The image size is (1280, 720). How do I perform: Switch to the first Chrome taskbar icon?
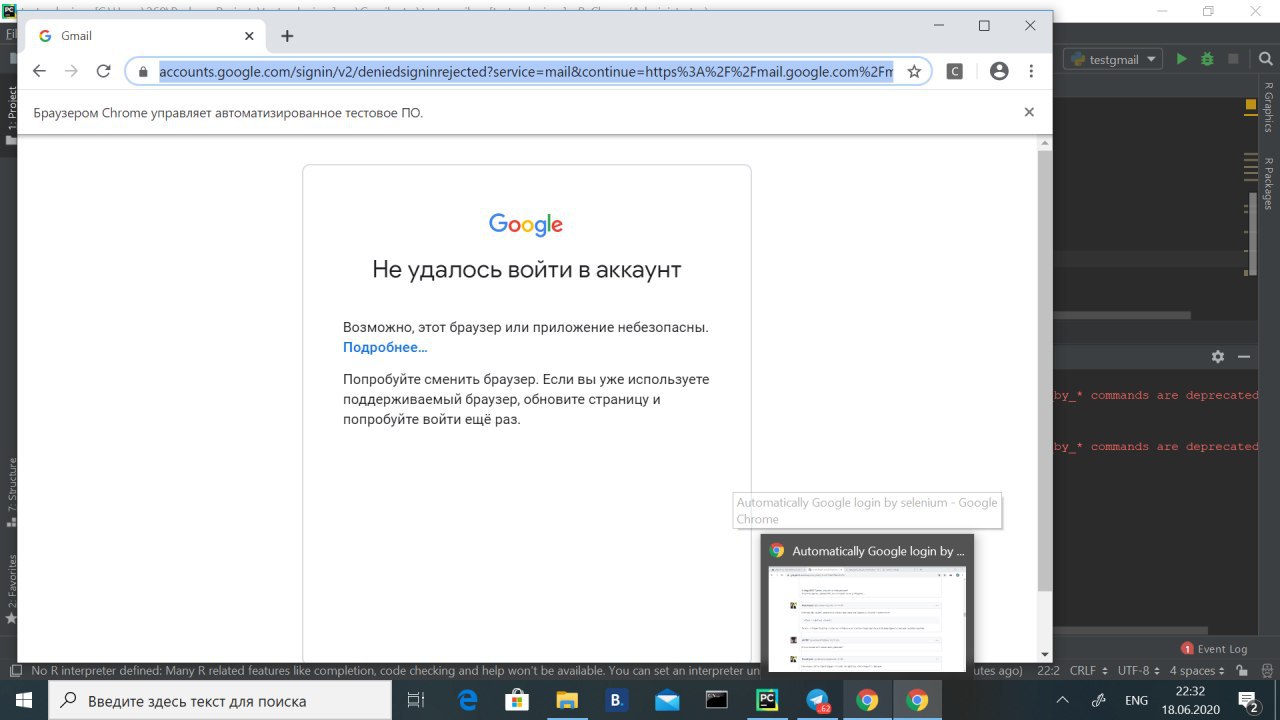(x=867, y=700)
